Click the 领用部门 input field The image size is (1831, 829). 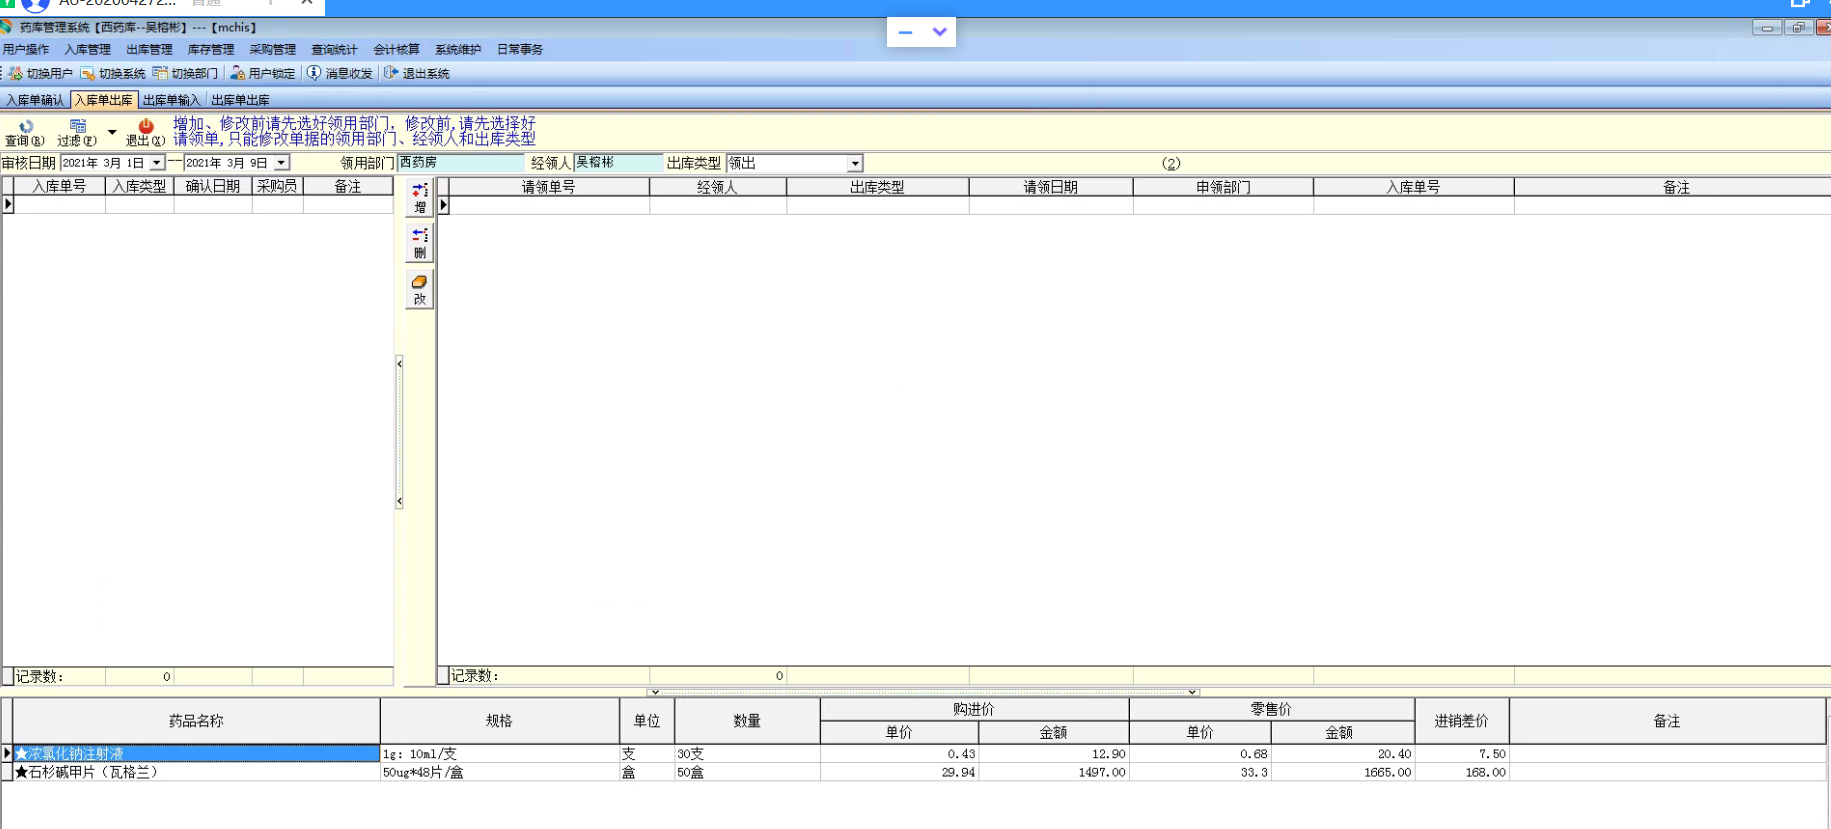pos(461,163)
